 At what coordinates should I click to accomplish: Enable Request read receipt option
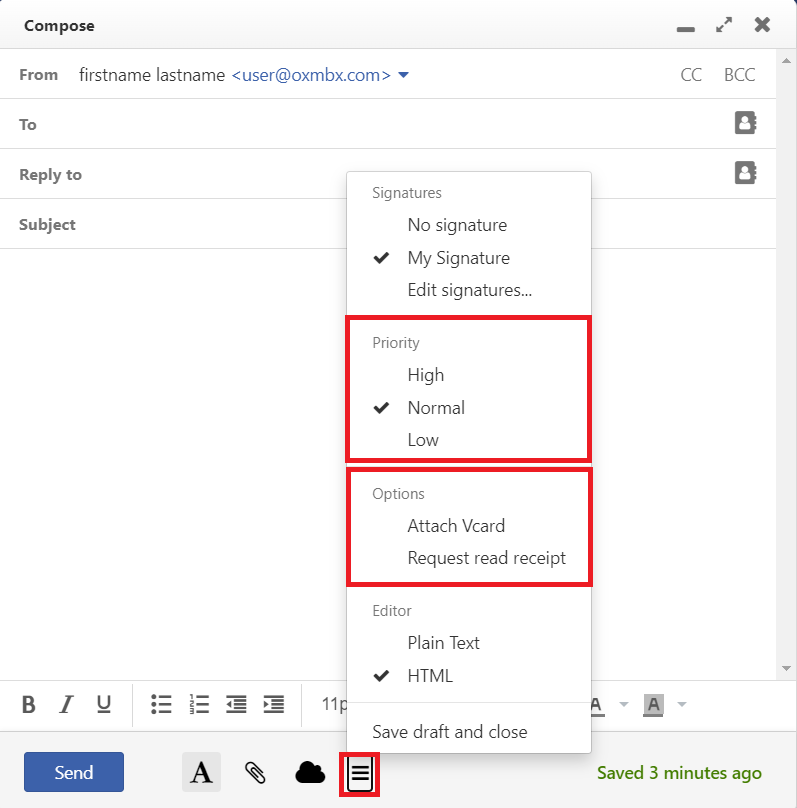coord(486,558)
